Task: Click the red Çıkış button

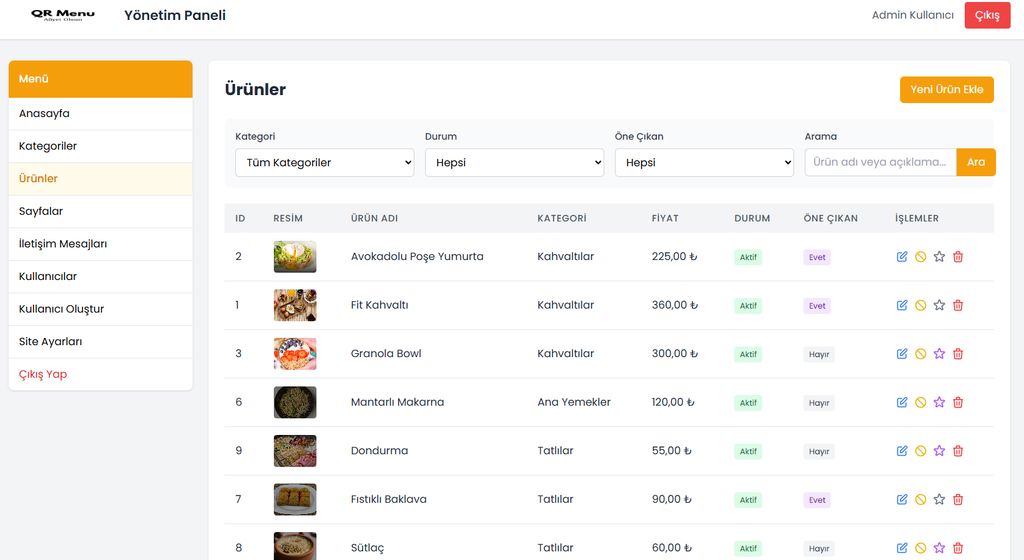Action: pyautogui.click(x=987, y=15)
